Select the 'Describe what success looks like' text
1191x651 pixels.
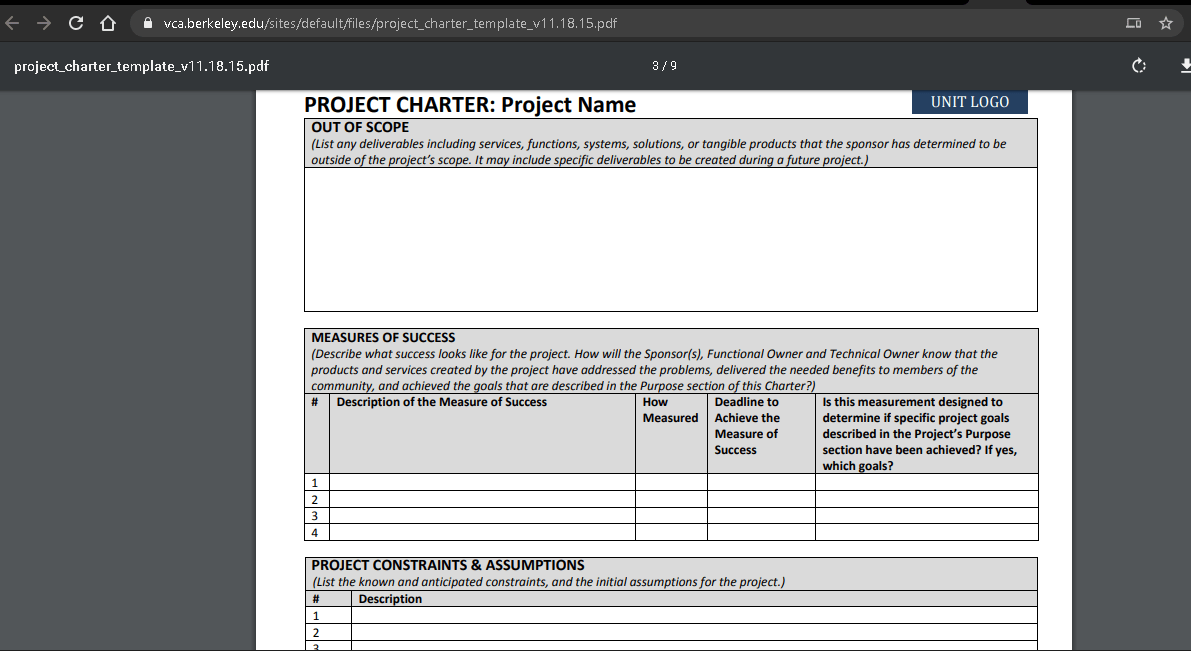(x=654, y=370)
